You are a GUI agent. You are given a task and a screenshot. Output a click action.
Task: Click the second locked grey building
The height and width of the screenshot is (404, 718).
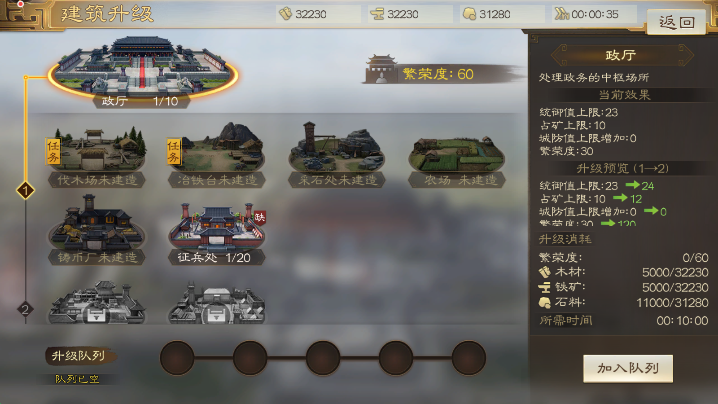click(217, 303)
